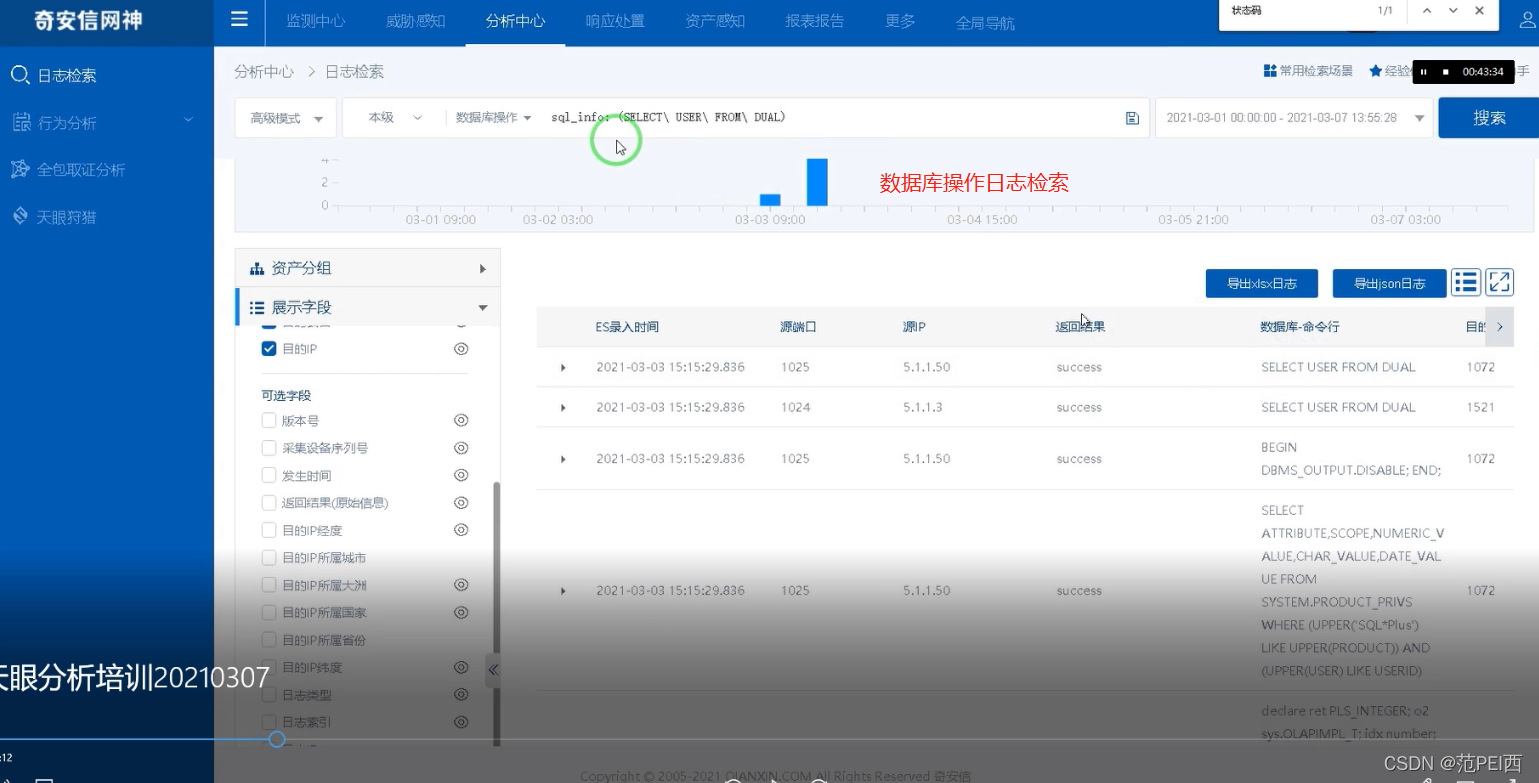
Task: Click the tallest blue histogram bar
Action: coord(817,182)
